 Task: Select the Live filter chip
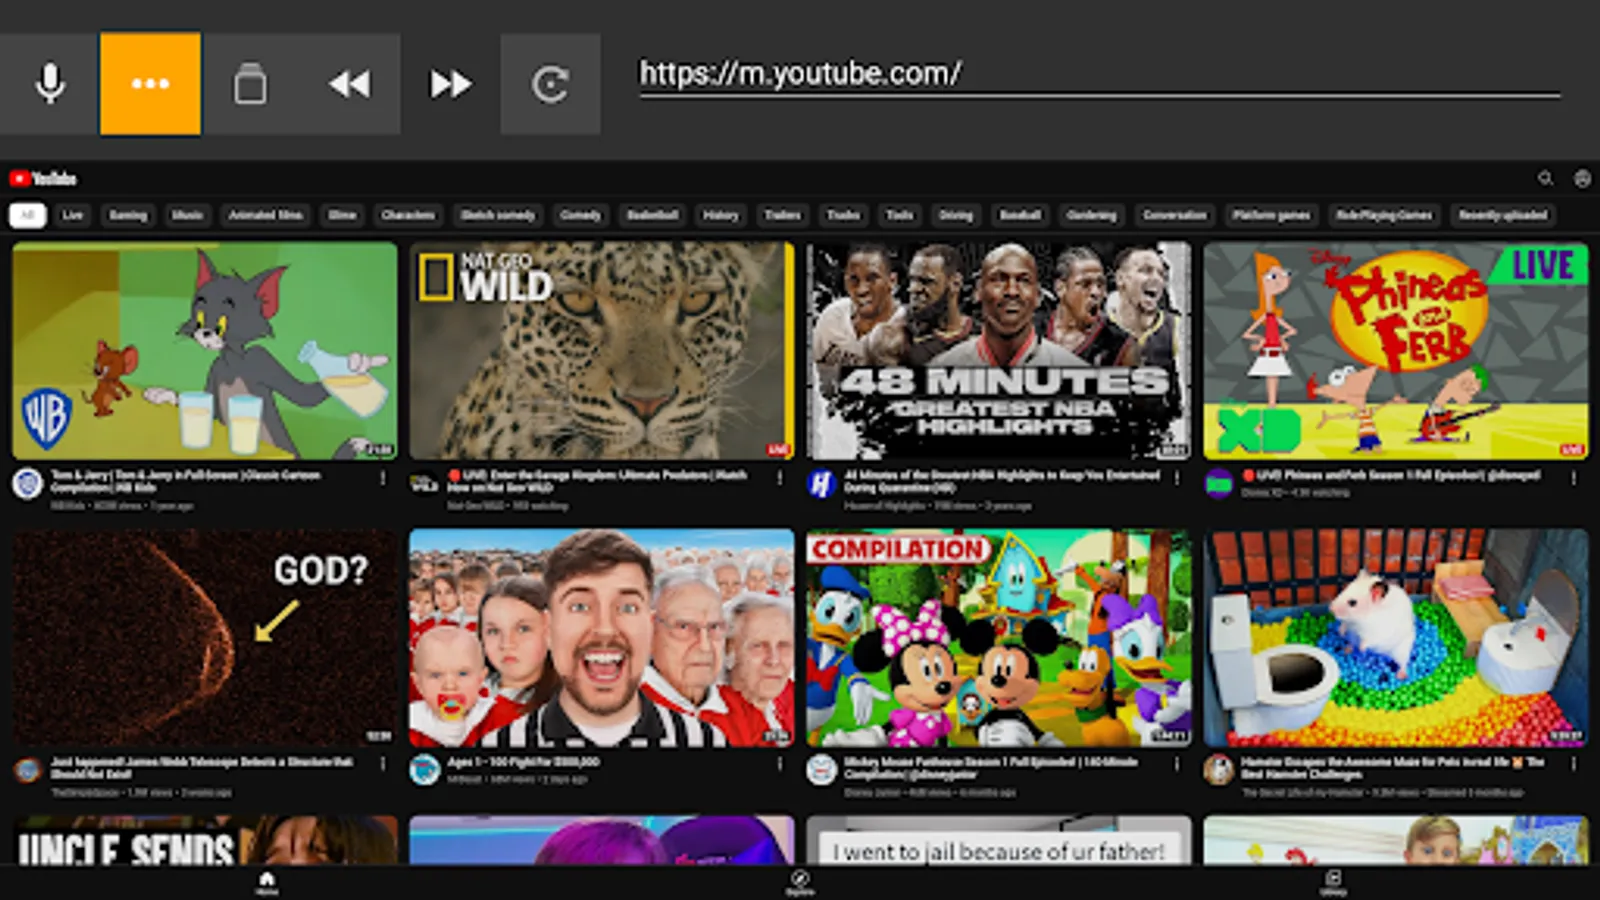pyautogui.click(x=73, y=215)
